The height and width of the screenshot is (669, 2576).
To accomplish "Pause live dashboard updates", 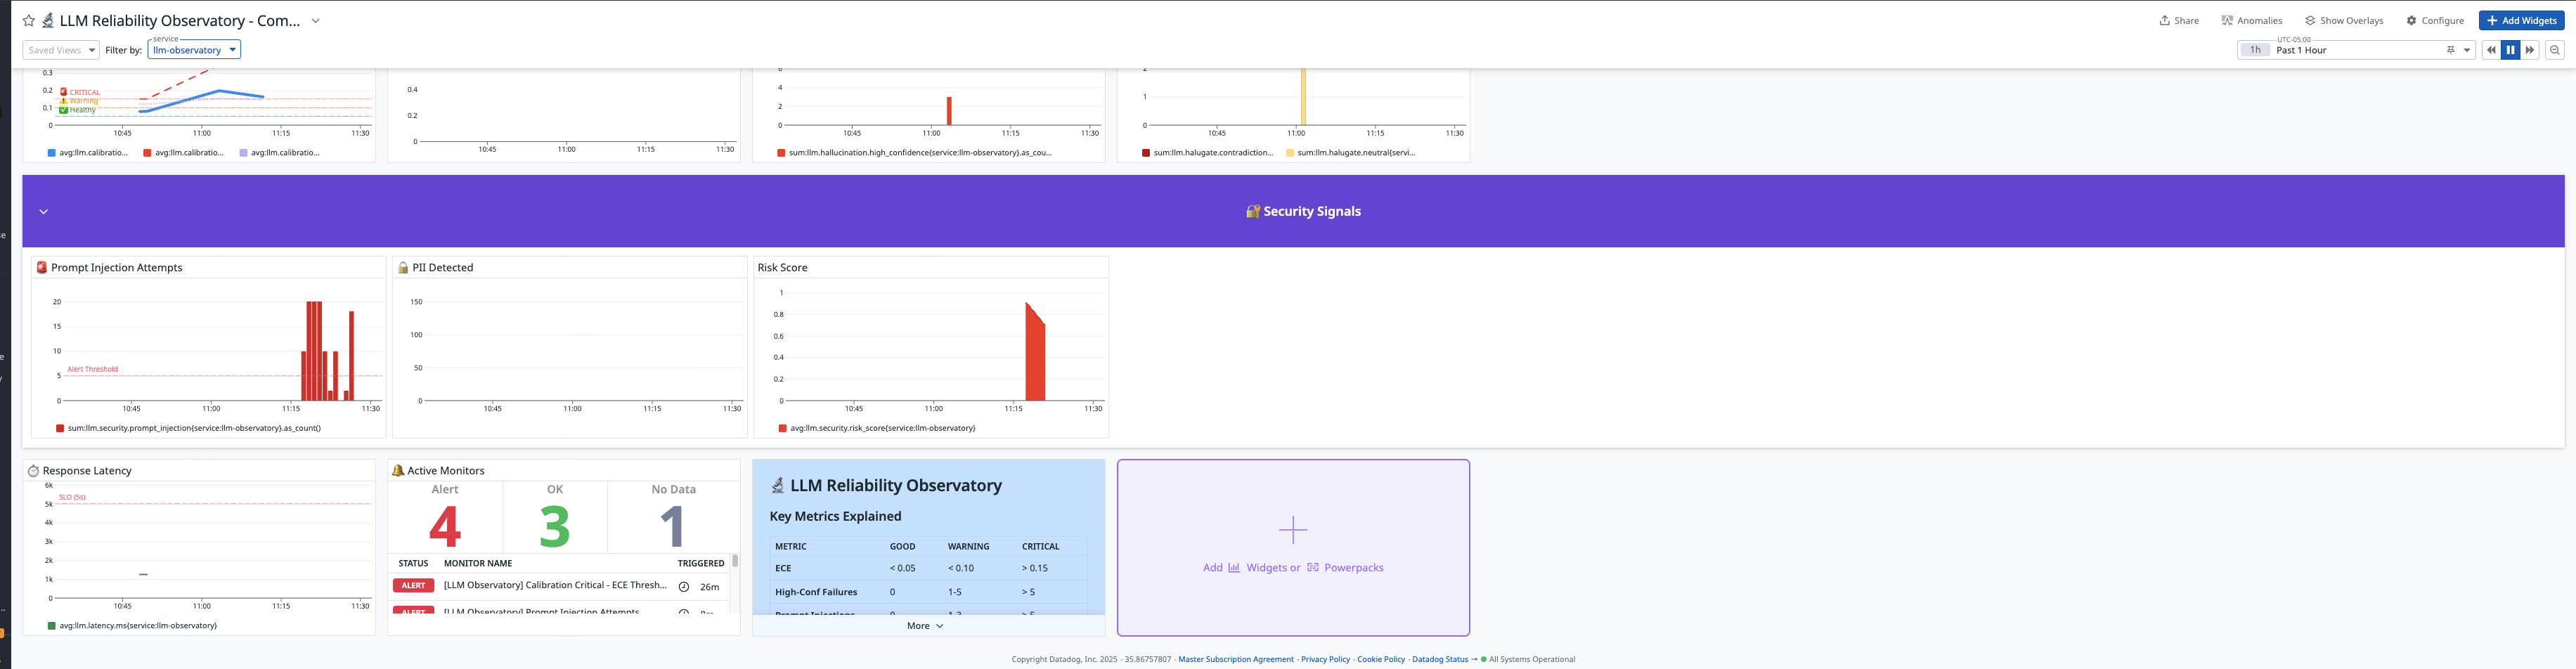I will coord(2510,50).
